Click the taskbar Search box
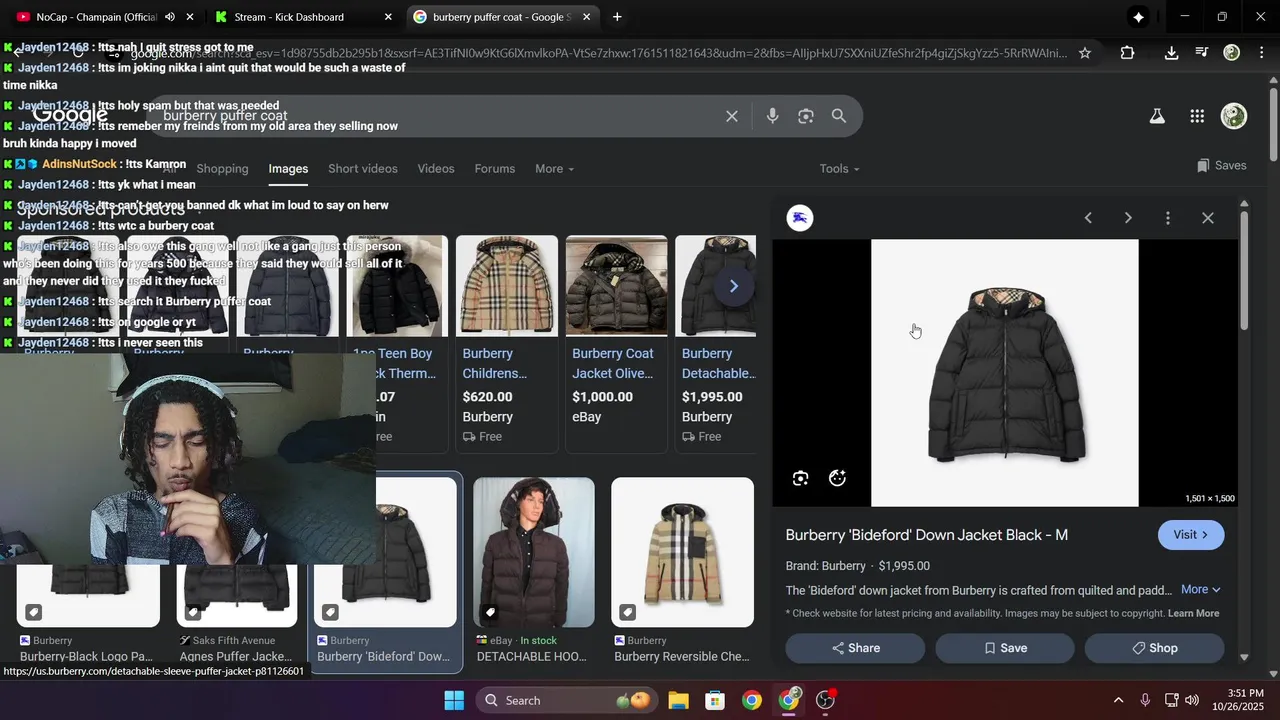This screenshot has height=720, width=1280. tap(565, 700)
